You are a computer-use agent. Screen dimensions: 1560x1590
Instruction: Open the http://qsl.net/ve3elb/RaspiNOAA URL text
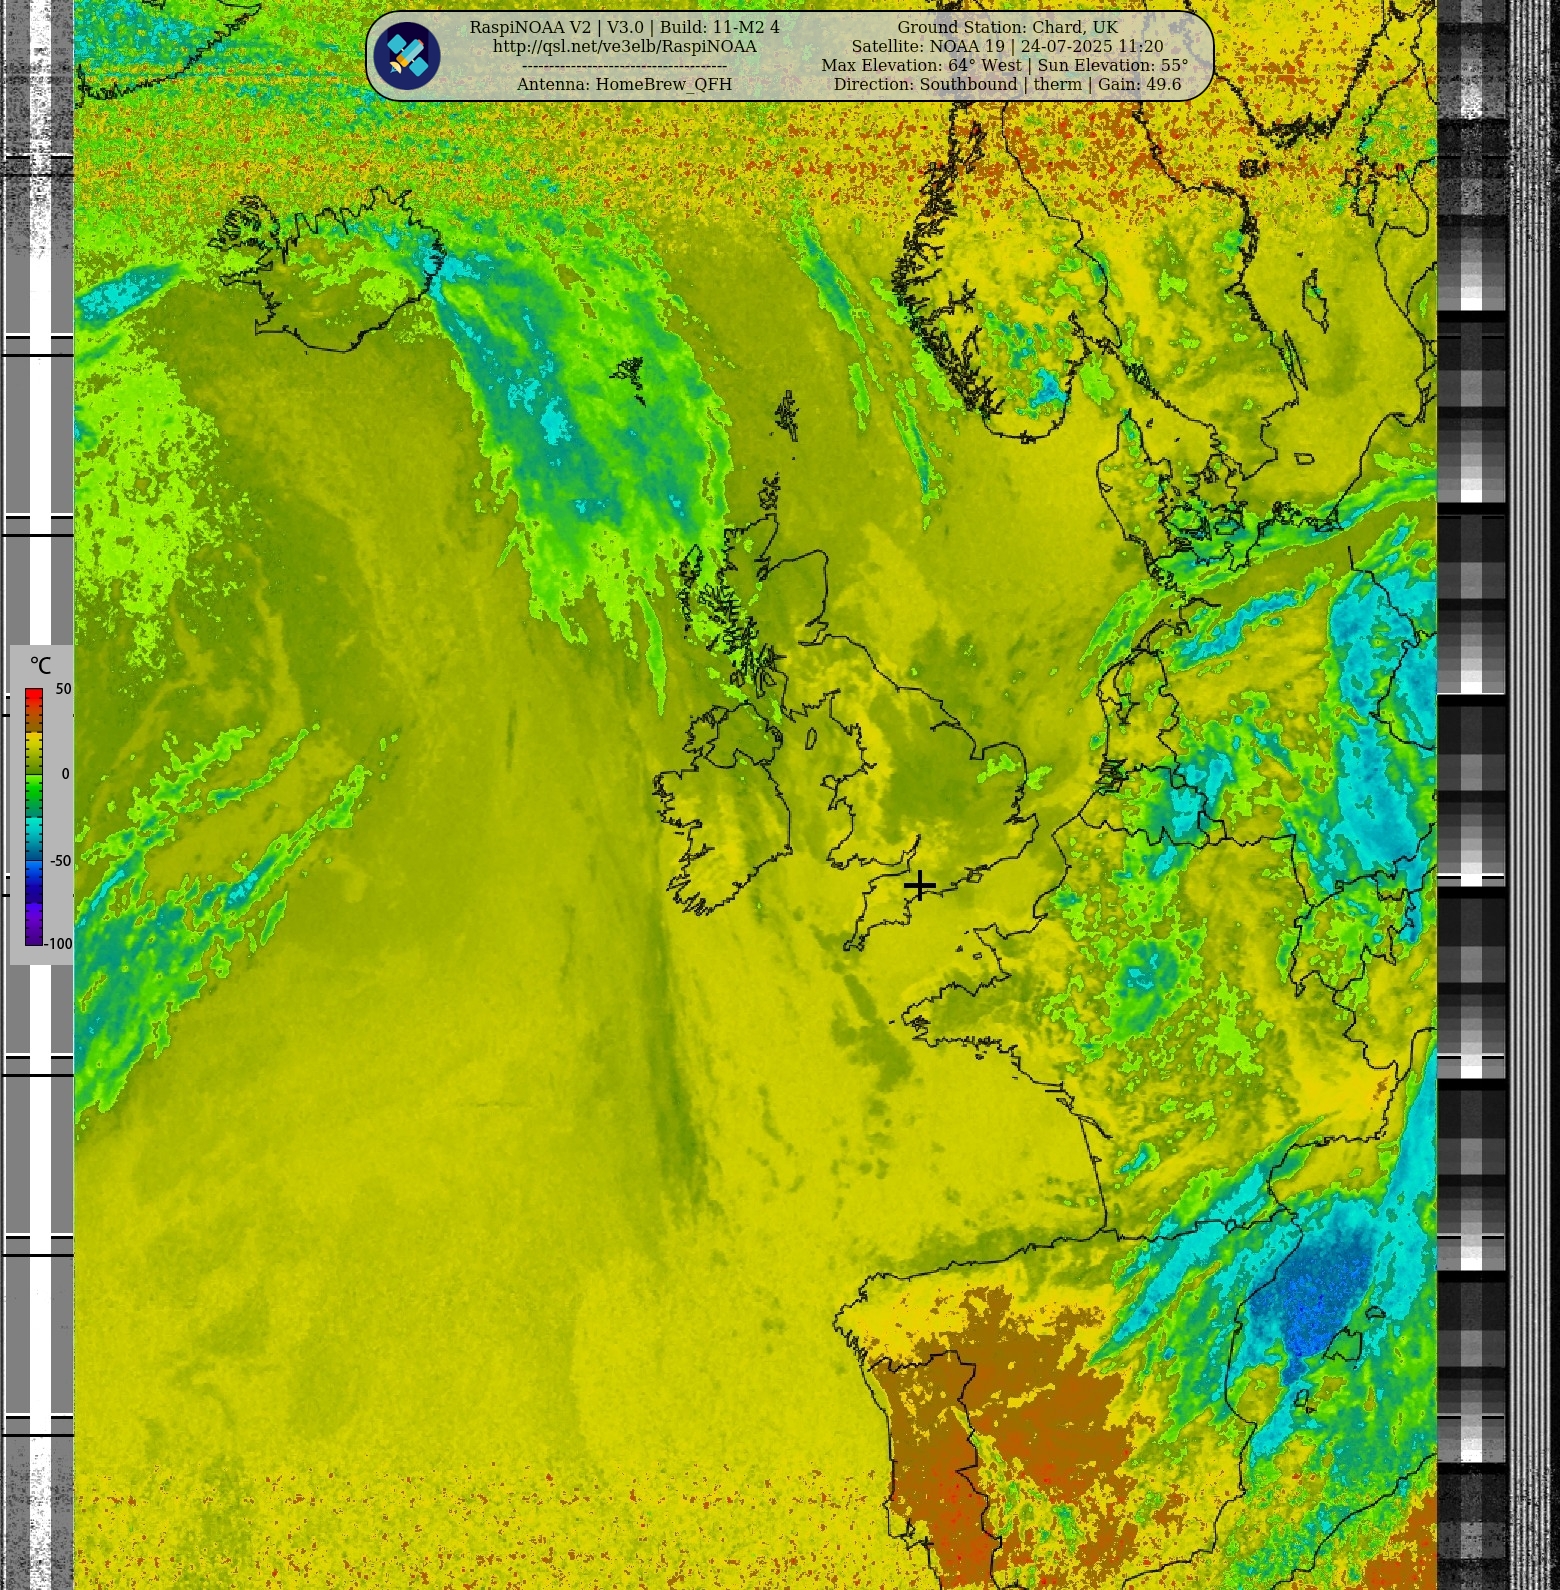point(624,46)
